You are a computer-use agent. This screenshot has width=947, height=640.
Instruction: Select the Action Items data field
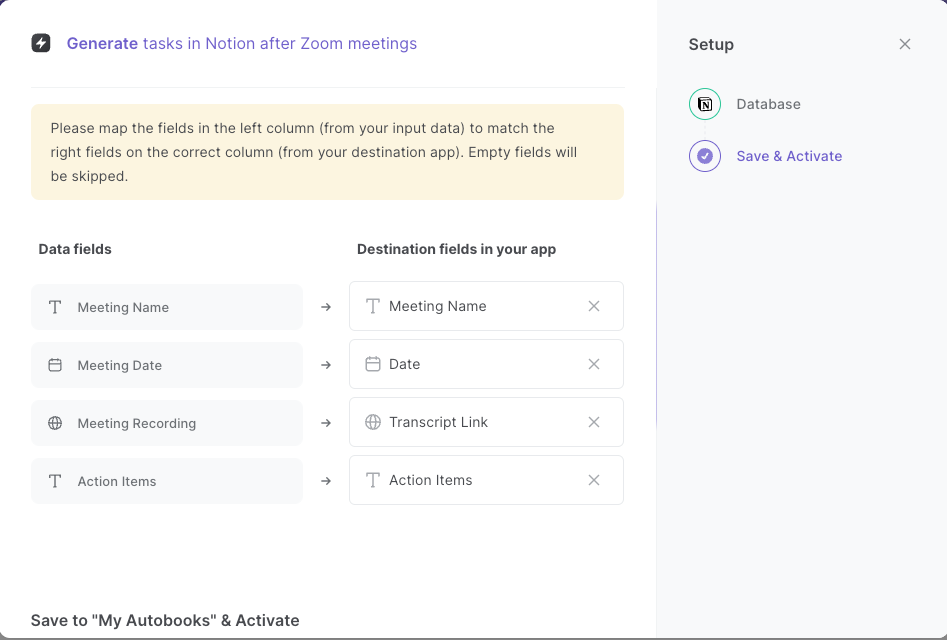tap(167, 481)
